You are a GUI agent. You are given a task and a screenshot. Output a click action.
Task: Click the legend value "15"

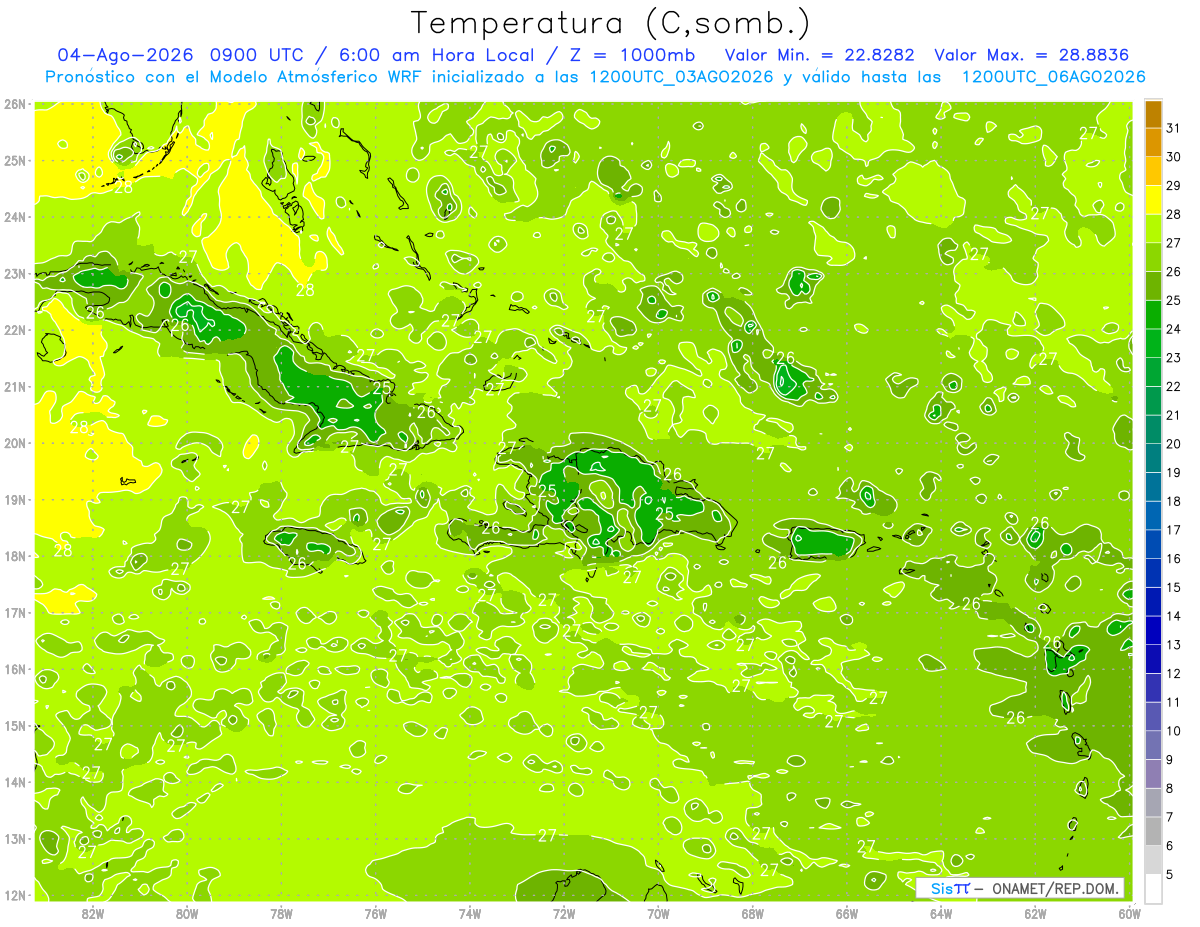coord(1174,587)
